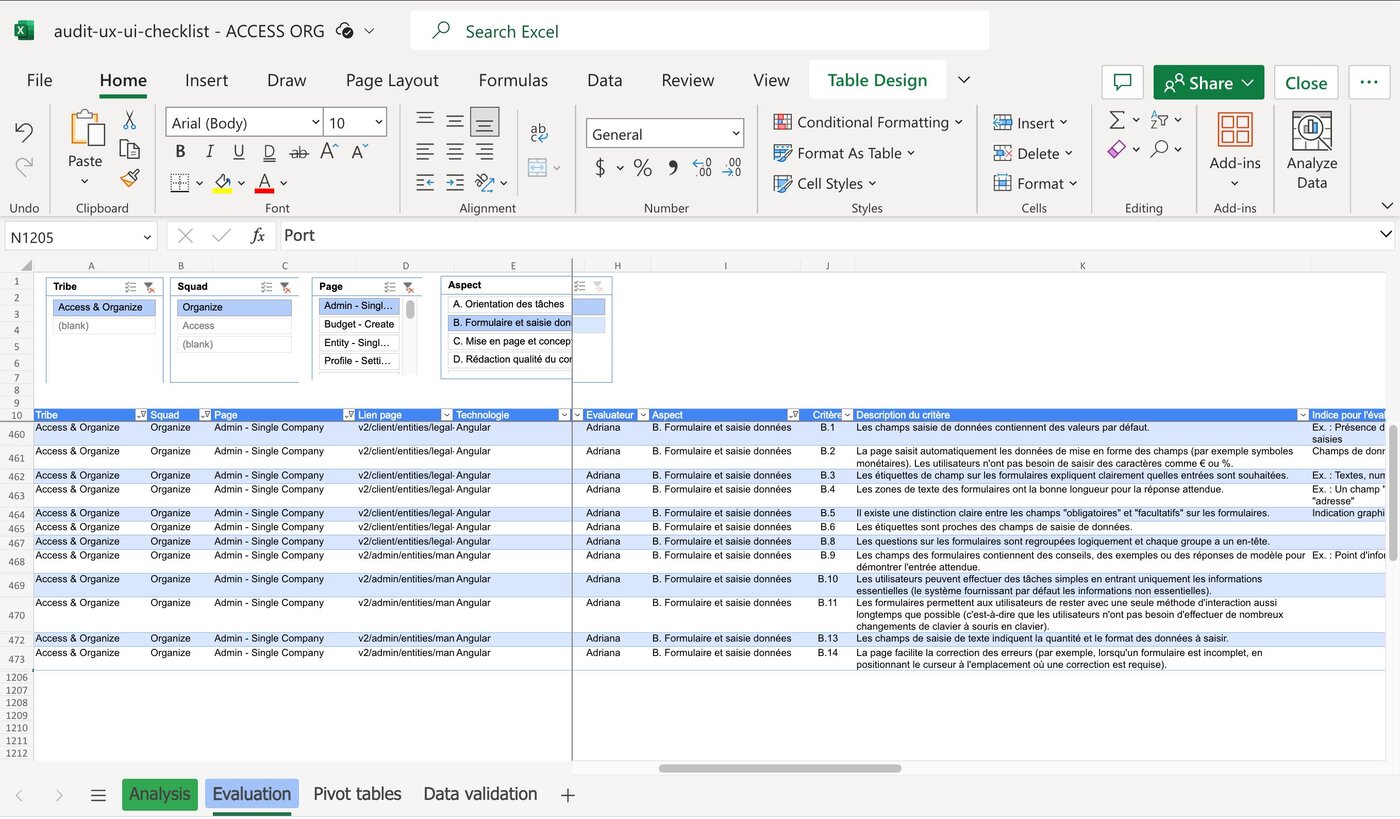Click the Decrease Decimal icon

pyautogui.click(x=732, y=168)
